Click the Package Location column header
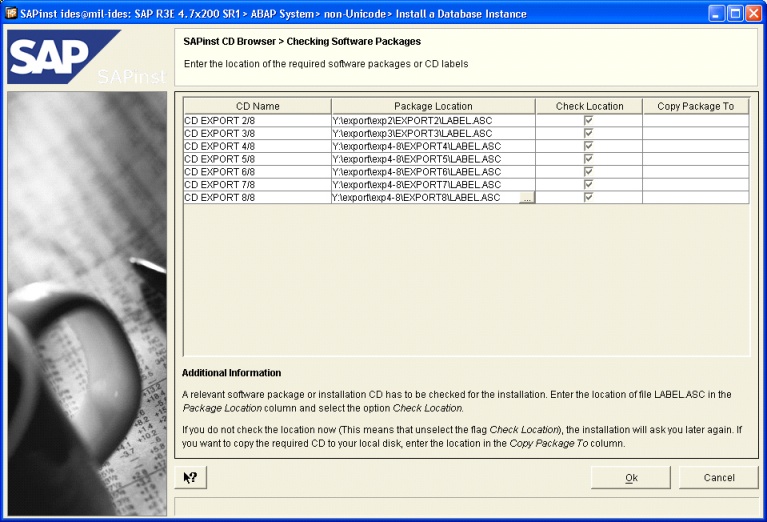This screenshot has width=767, height=522. pos(433,106)
